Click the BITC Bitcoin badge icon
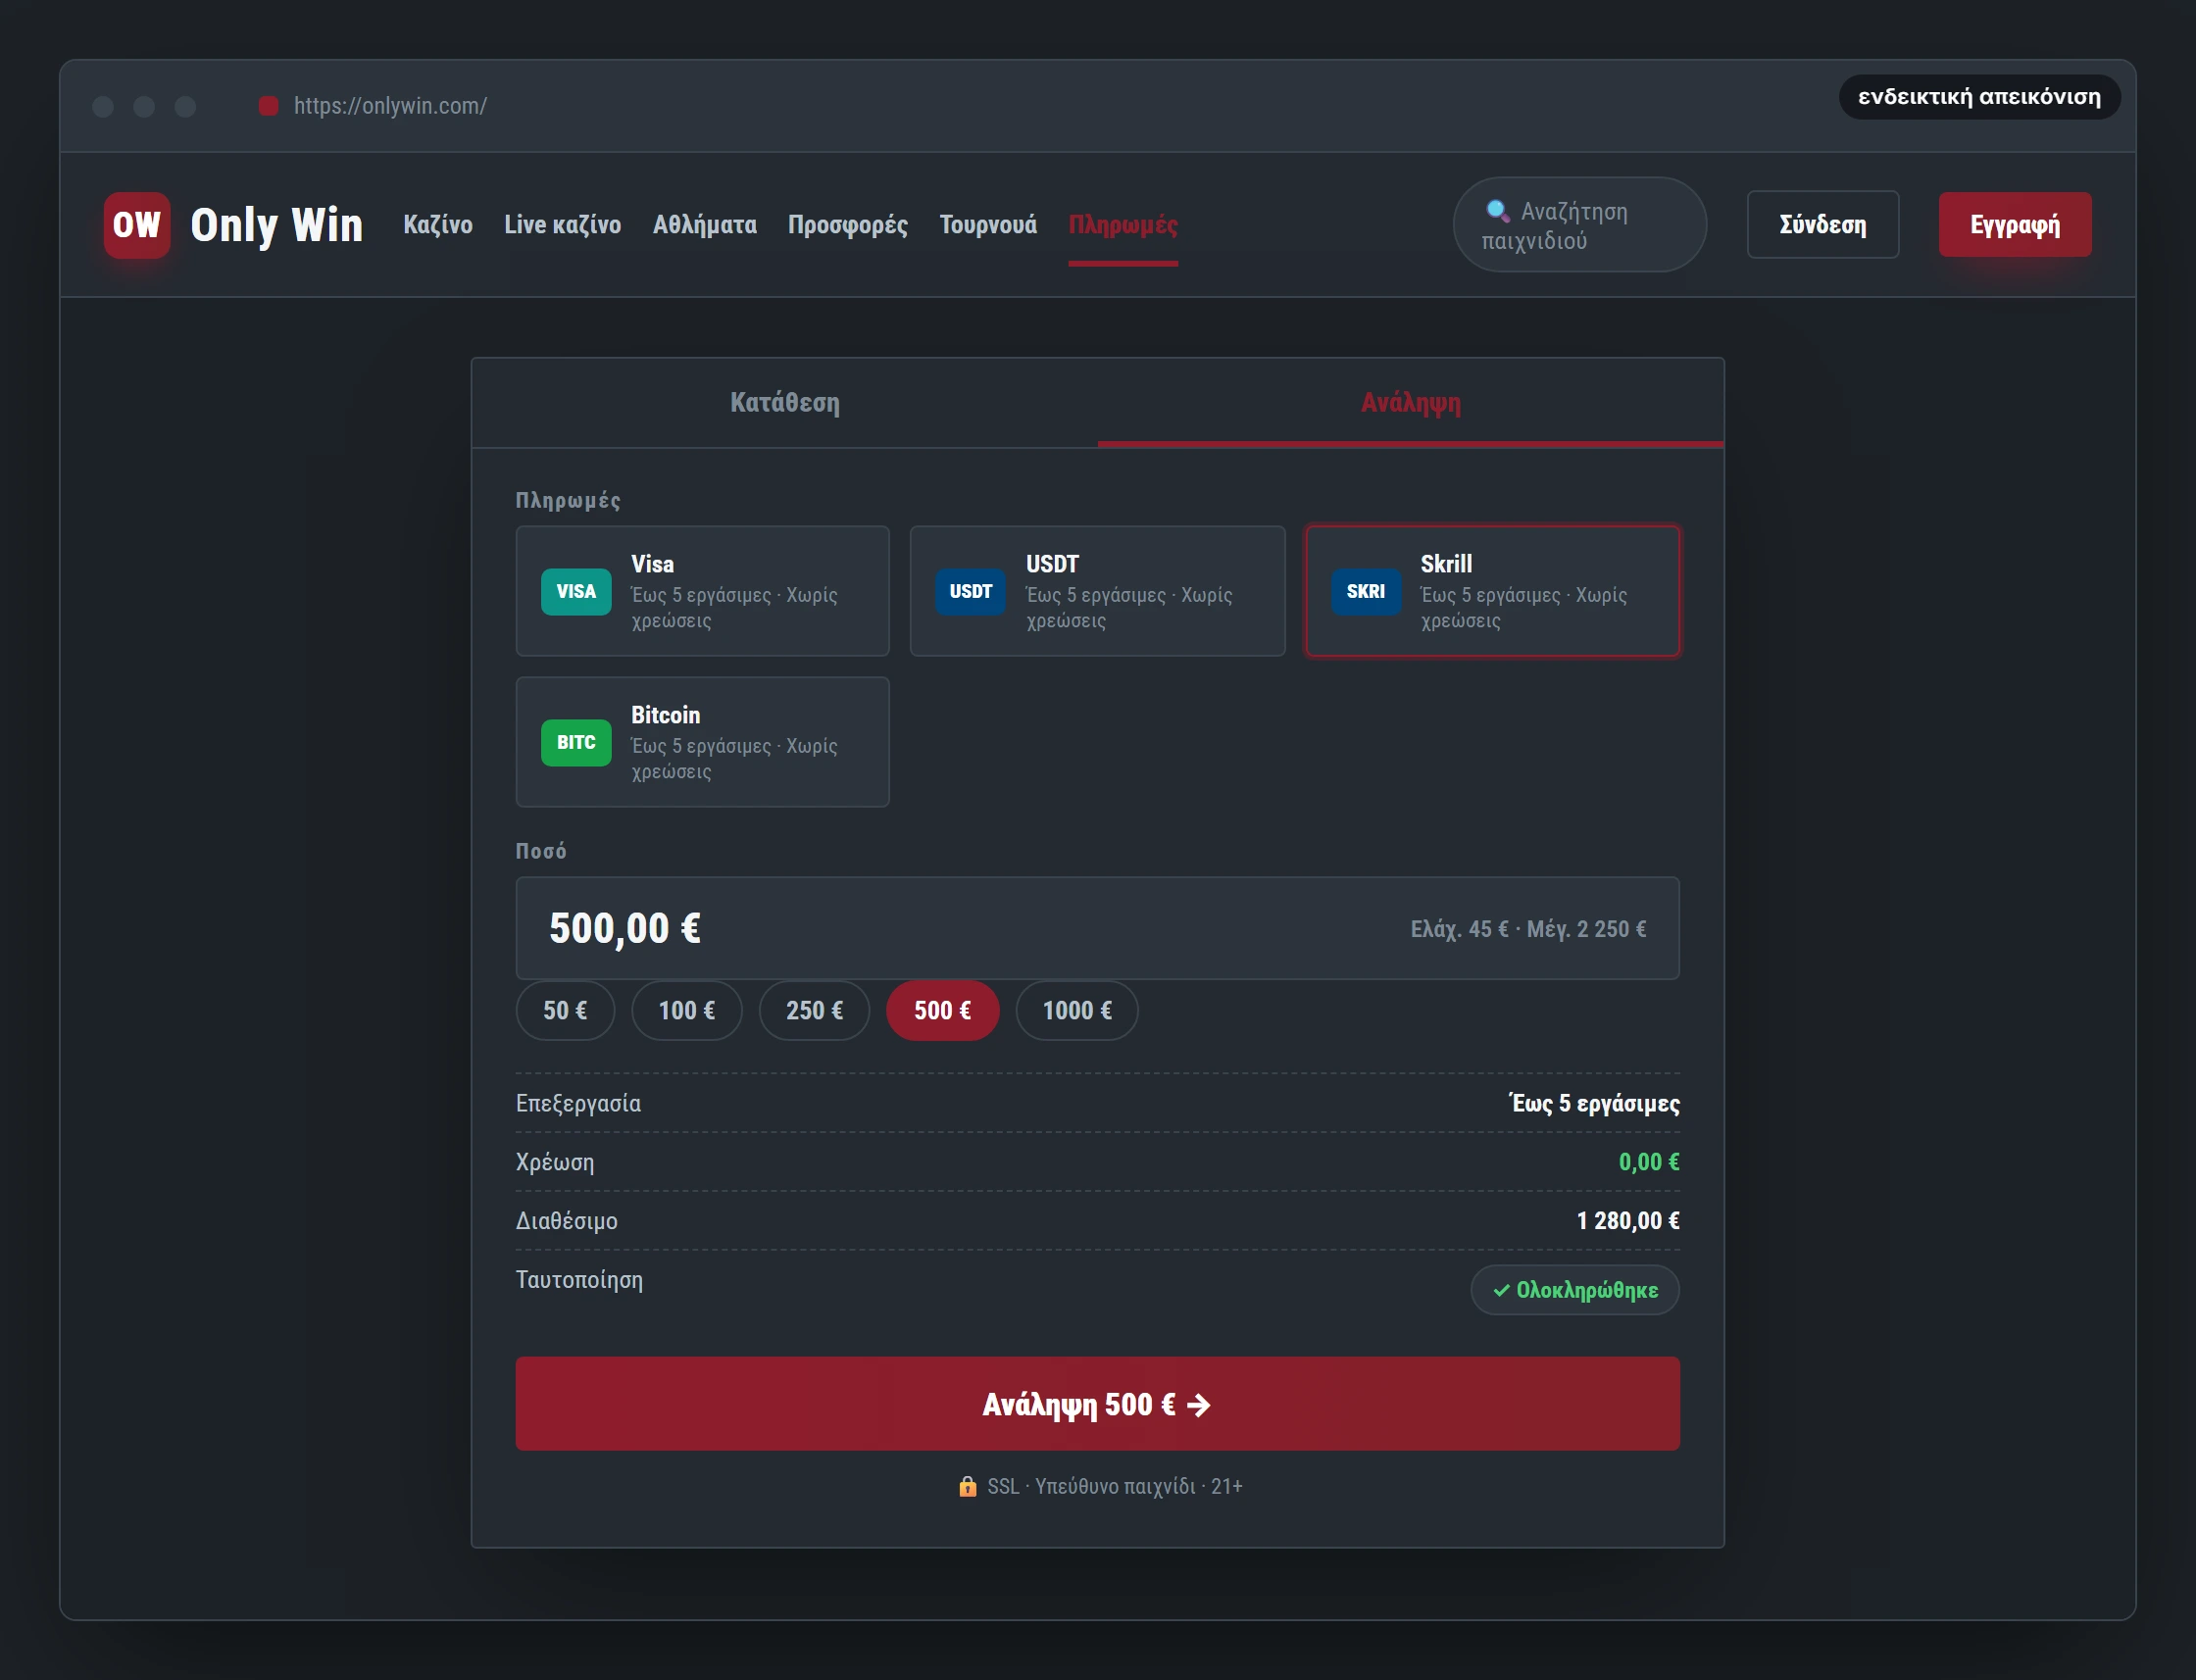This screenshot has width=2196, height=1680. [x=576, y=742]
